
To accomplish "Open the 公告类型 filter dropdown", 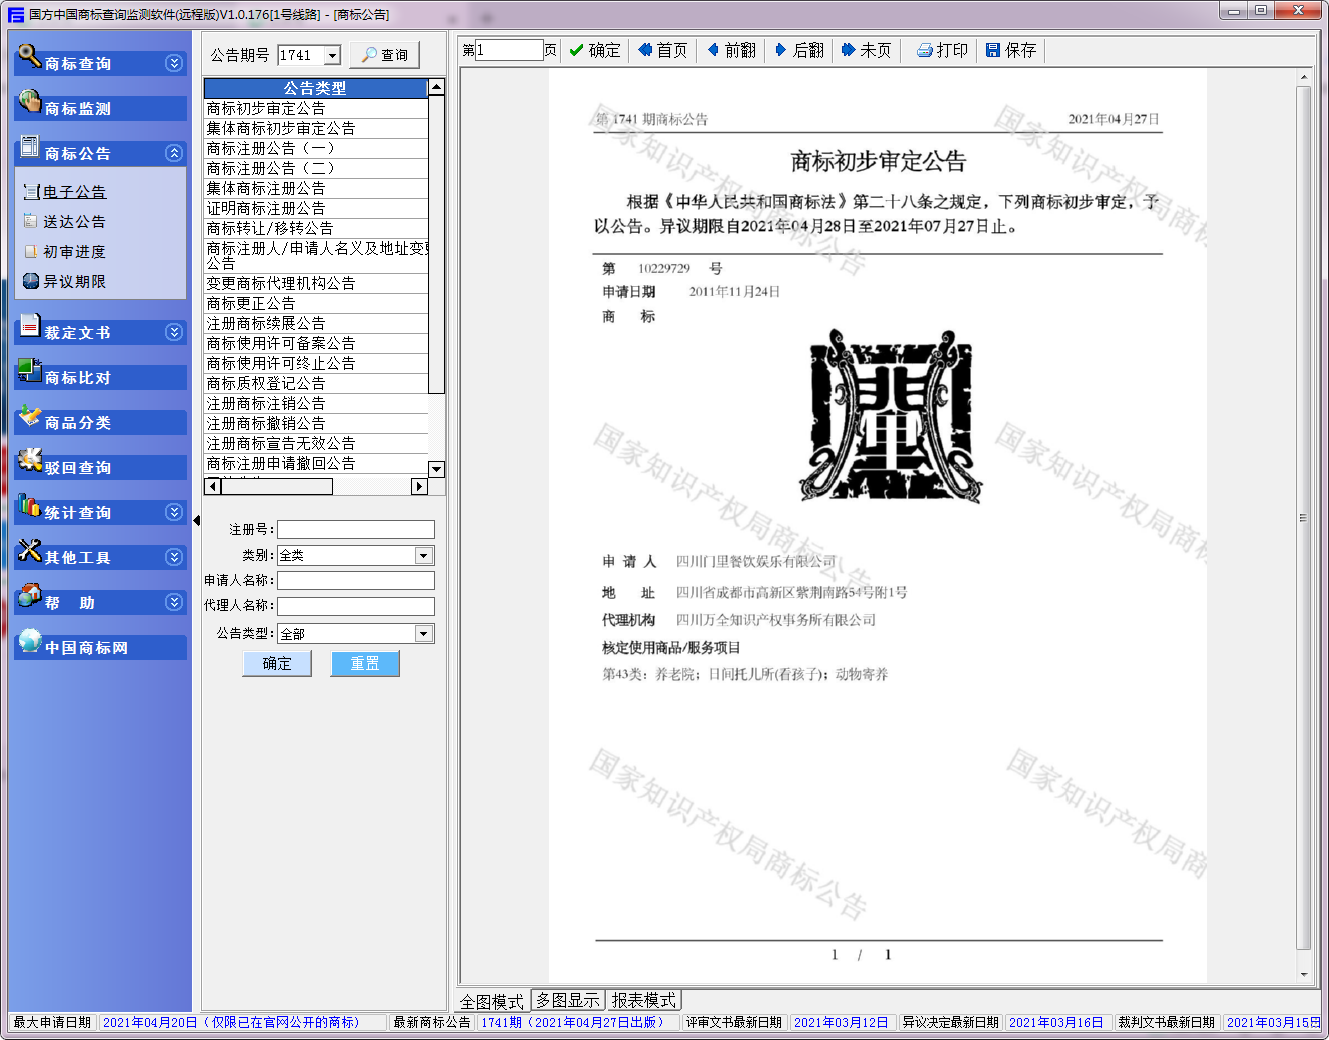I will [x=424, y=634].
